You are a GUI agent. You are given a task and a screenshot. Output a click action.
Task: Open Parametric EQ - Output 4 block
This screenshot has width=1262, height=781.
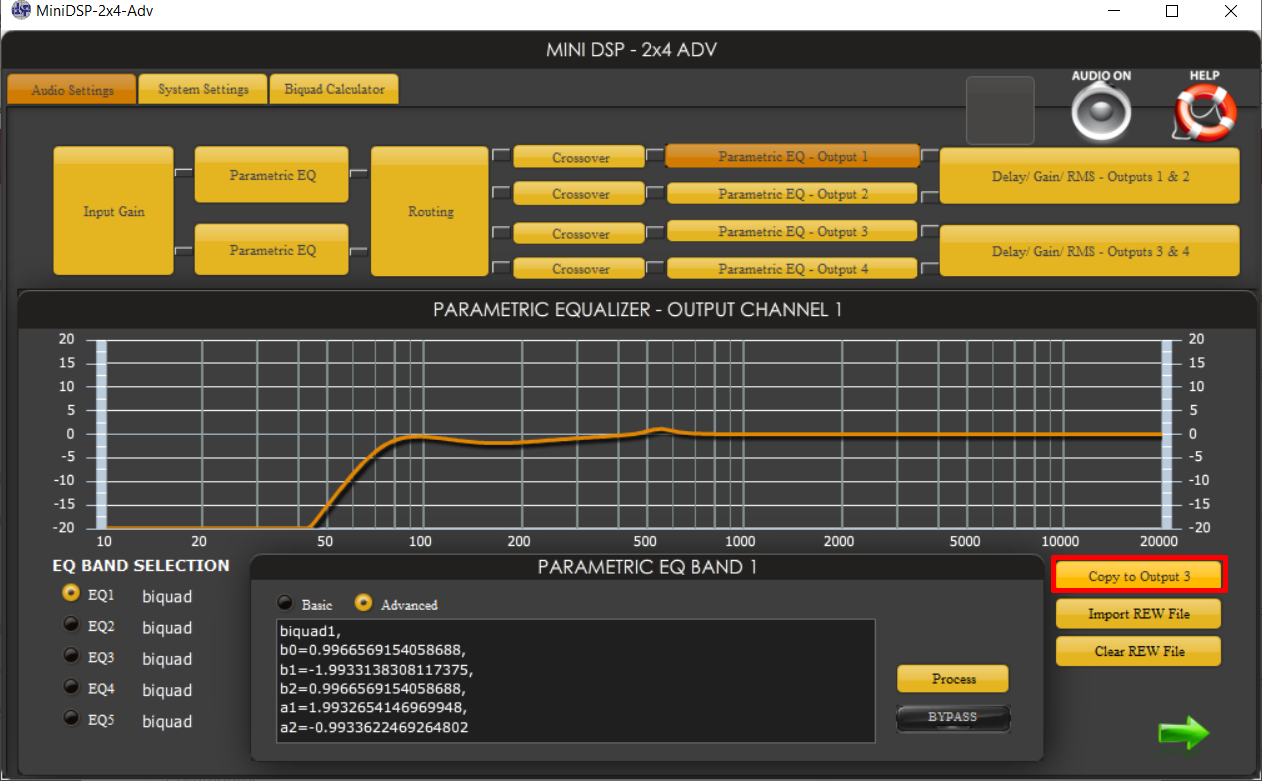[793, 268]
